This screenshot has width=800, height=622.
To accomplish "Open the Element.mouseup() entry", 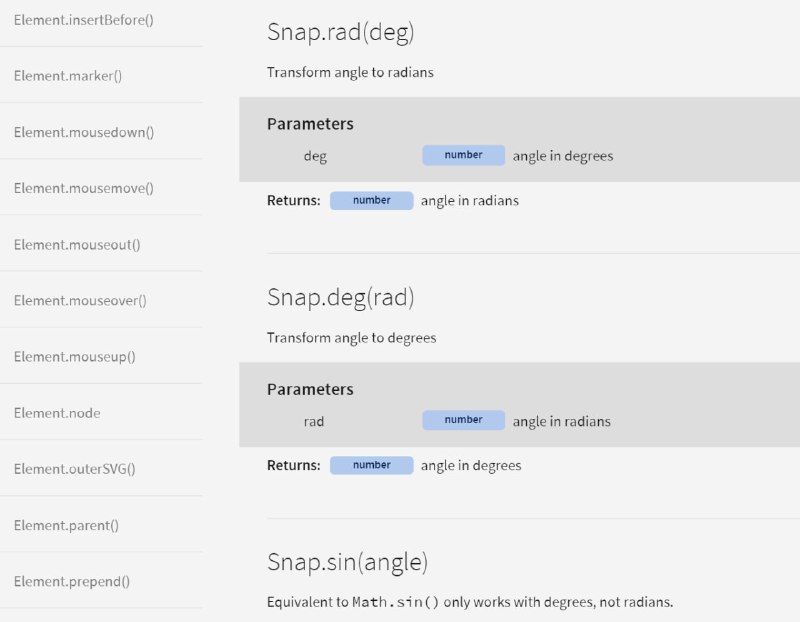I will point(74,357).
